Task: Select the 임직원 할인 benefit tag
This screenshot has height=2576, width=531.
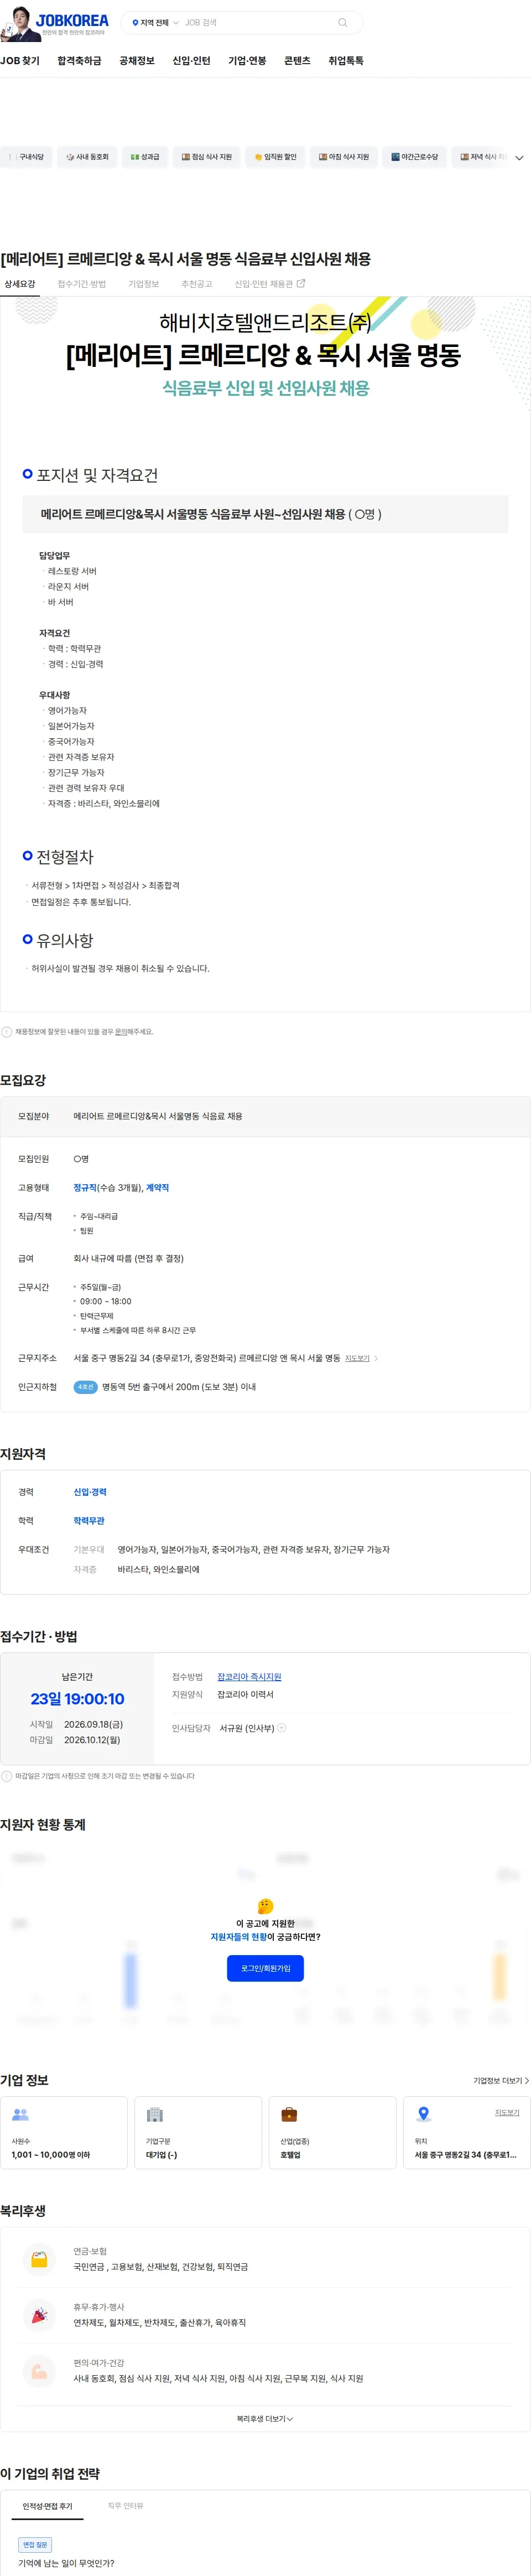Action: (275, 157)
